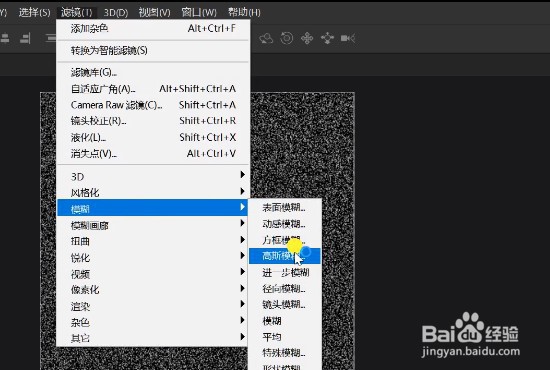
Task: Select the 3D video camera zoom icon
Action: tap(348, 38)
